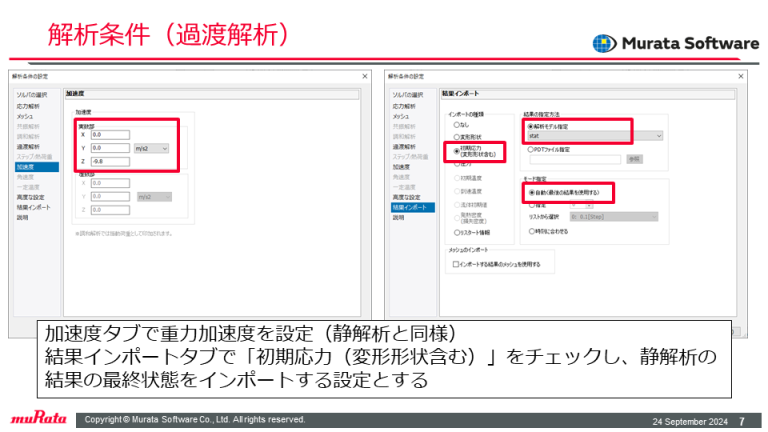Close the result import (結果インポート) dialog
The image size is (768, 432).
click(739, 76)
